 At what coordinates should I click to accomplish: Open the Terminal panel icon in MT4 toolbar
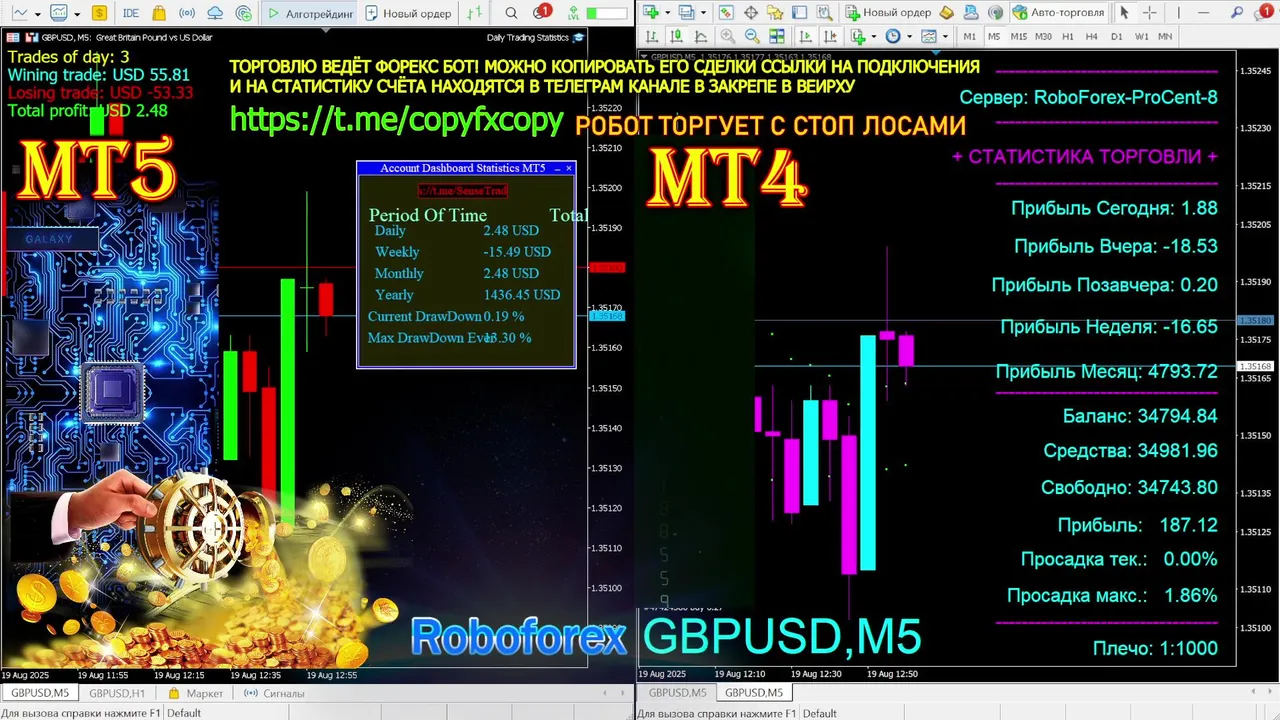coord(799,12)
